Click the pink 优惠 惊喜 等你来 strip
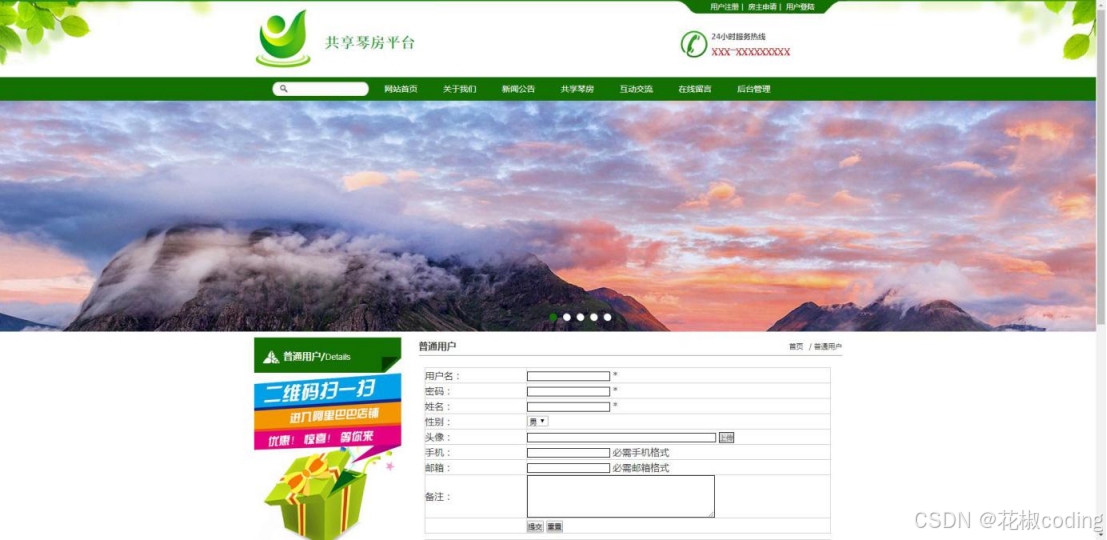This screenshot has height=540, width=1107. click(326, 438)
